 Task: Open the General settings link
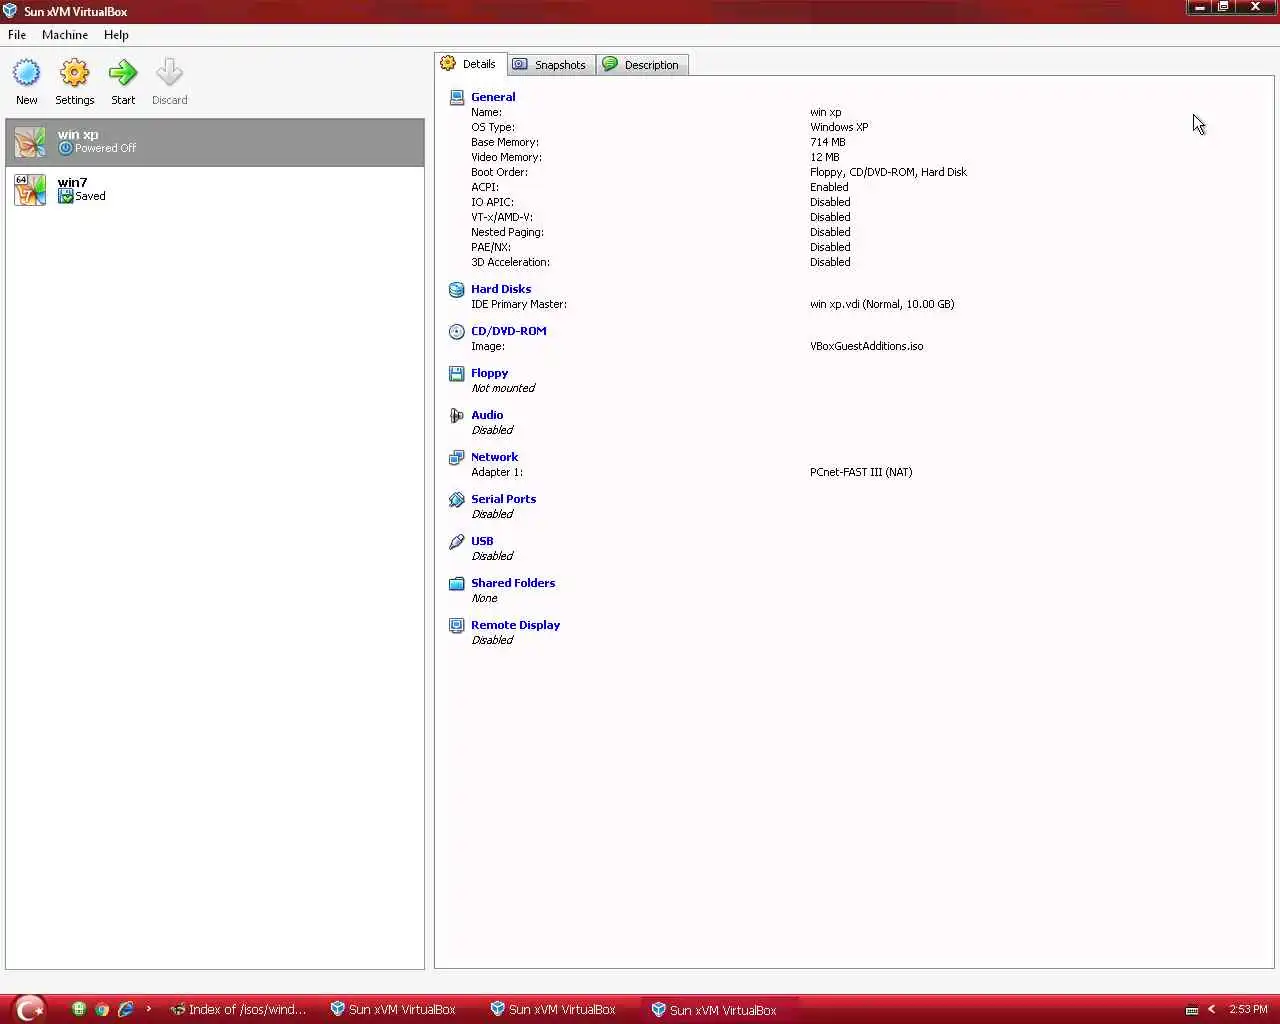493,97
